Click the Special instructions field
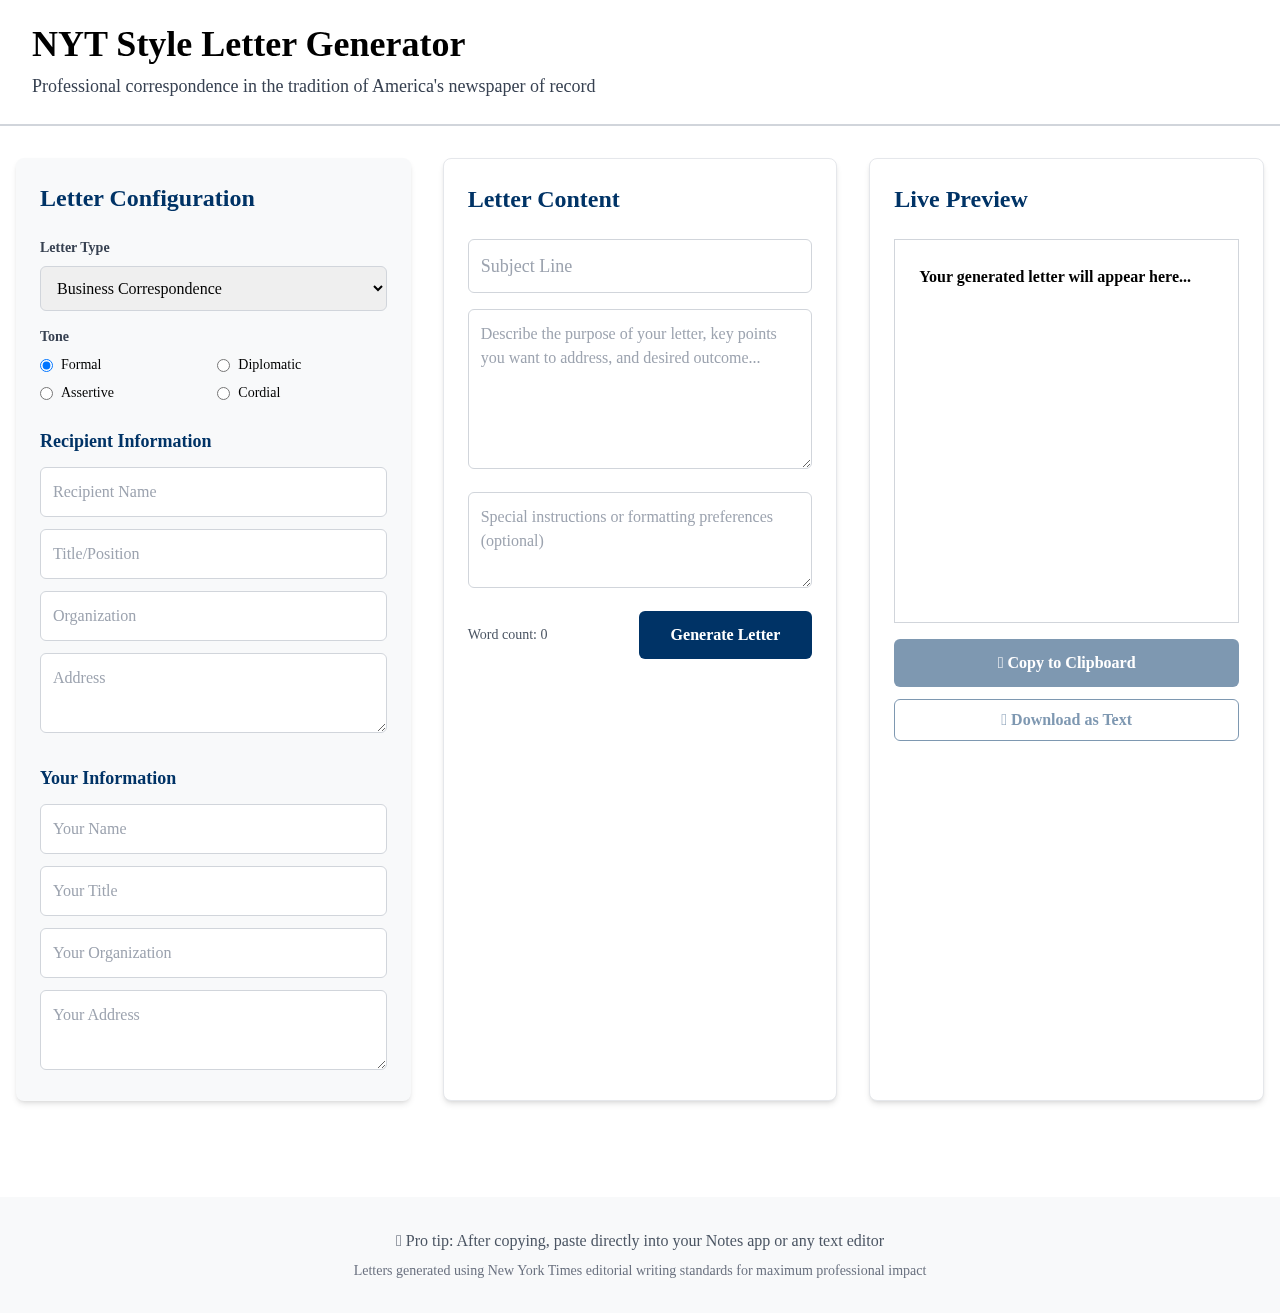 (x=639, y=540)
